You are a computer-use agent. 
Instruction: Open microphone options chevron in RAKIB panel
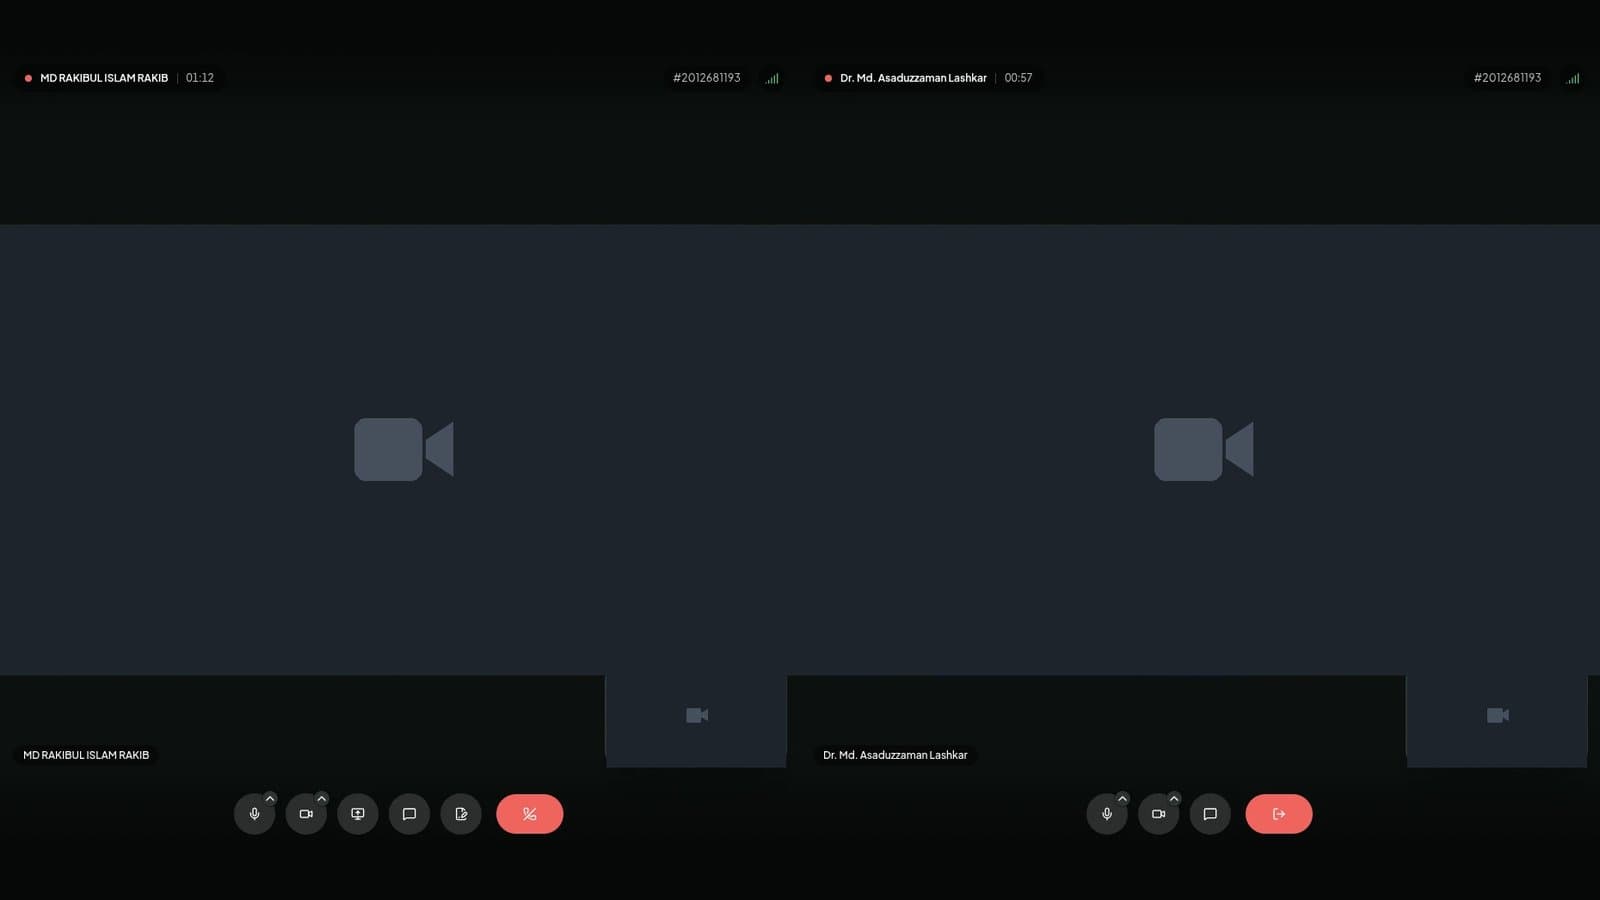coord(270,798)
